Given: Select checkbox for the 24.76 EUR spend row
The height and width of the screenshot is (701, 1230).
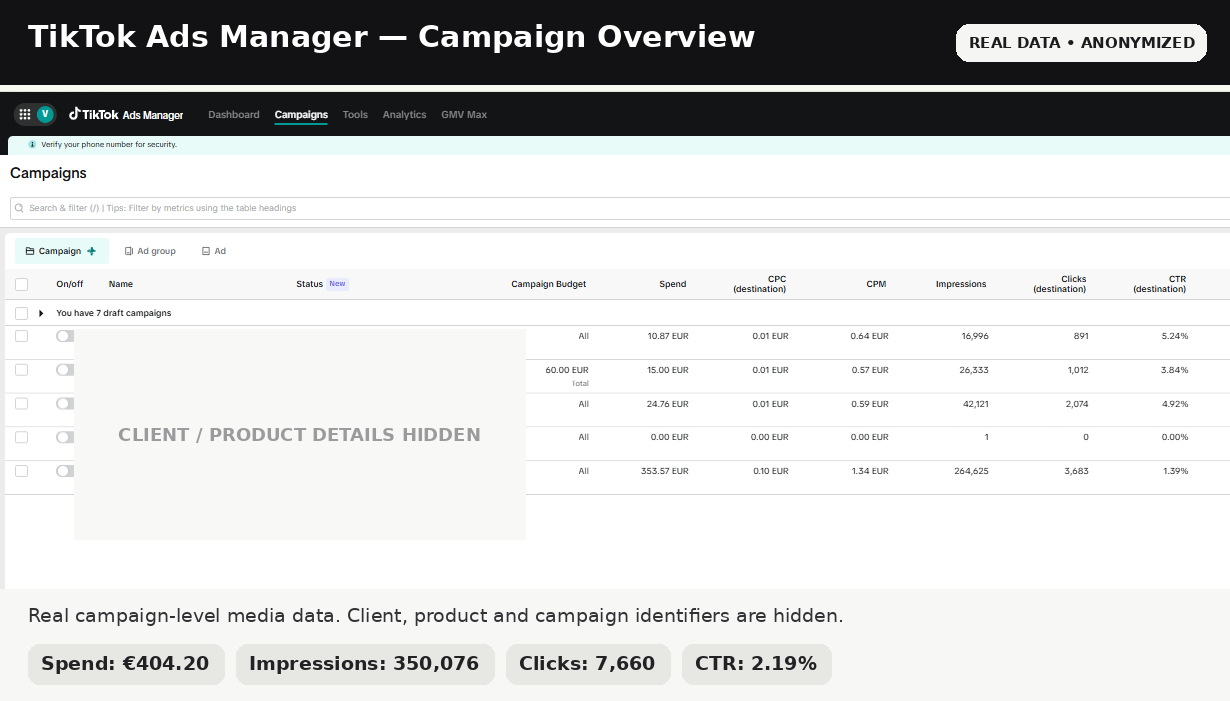Looking at the screenshot, I should (22, 404).
